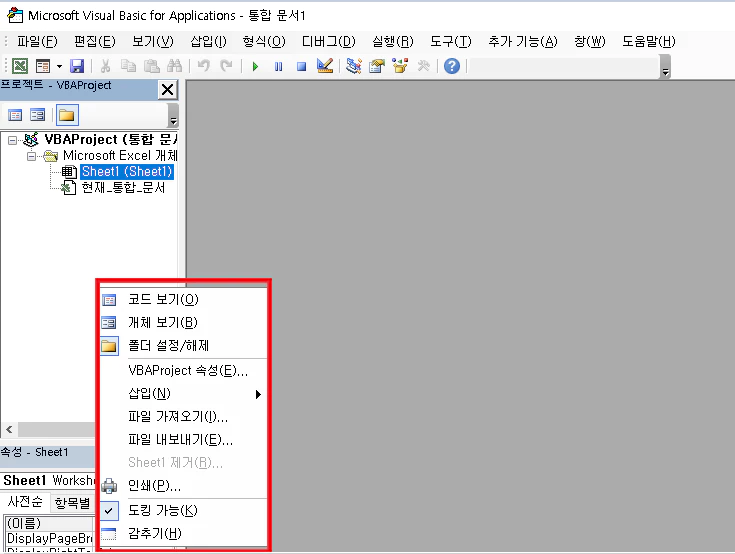The image size is (735, 554).
Task: Open the 보기(V) menu
Action: coord(153,41)
